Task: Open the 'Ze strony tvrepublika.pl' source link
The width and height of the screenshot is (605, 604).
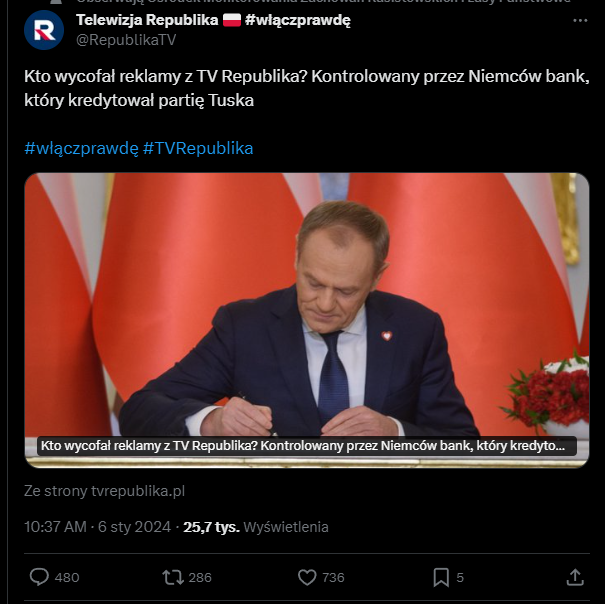Action: 104,491
